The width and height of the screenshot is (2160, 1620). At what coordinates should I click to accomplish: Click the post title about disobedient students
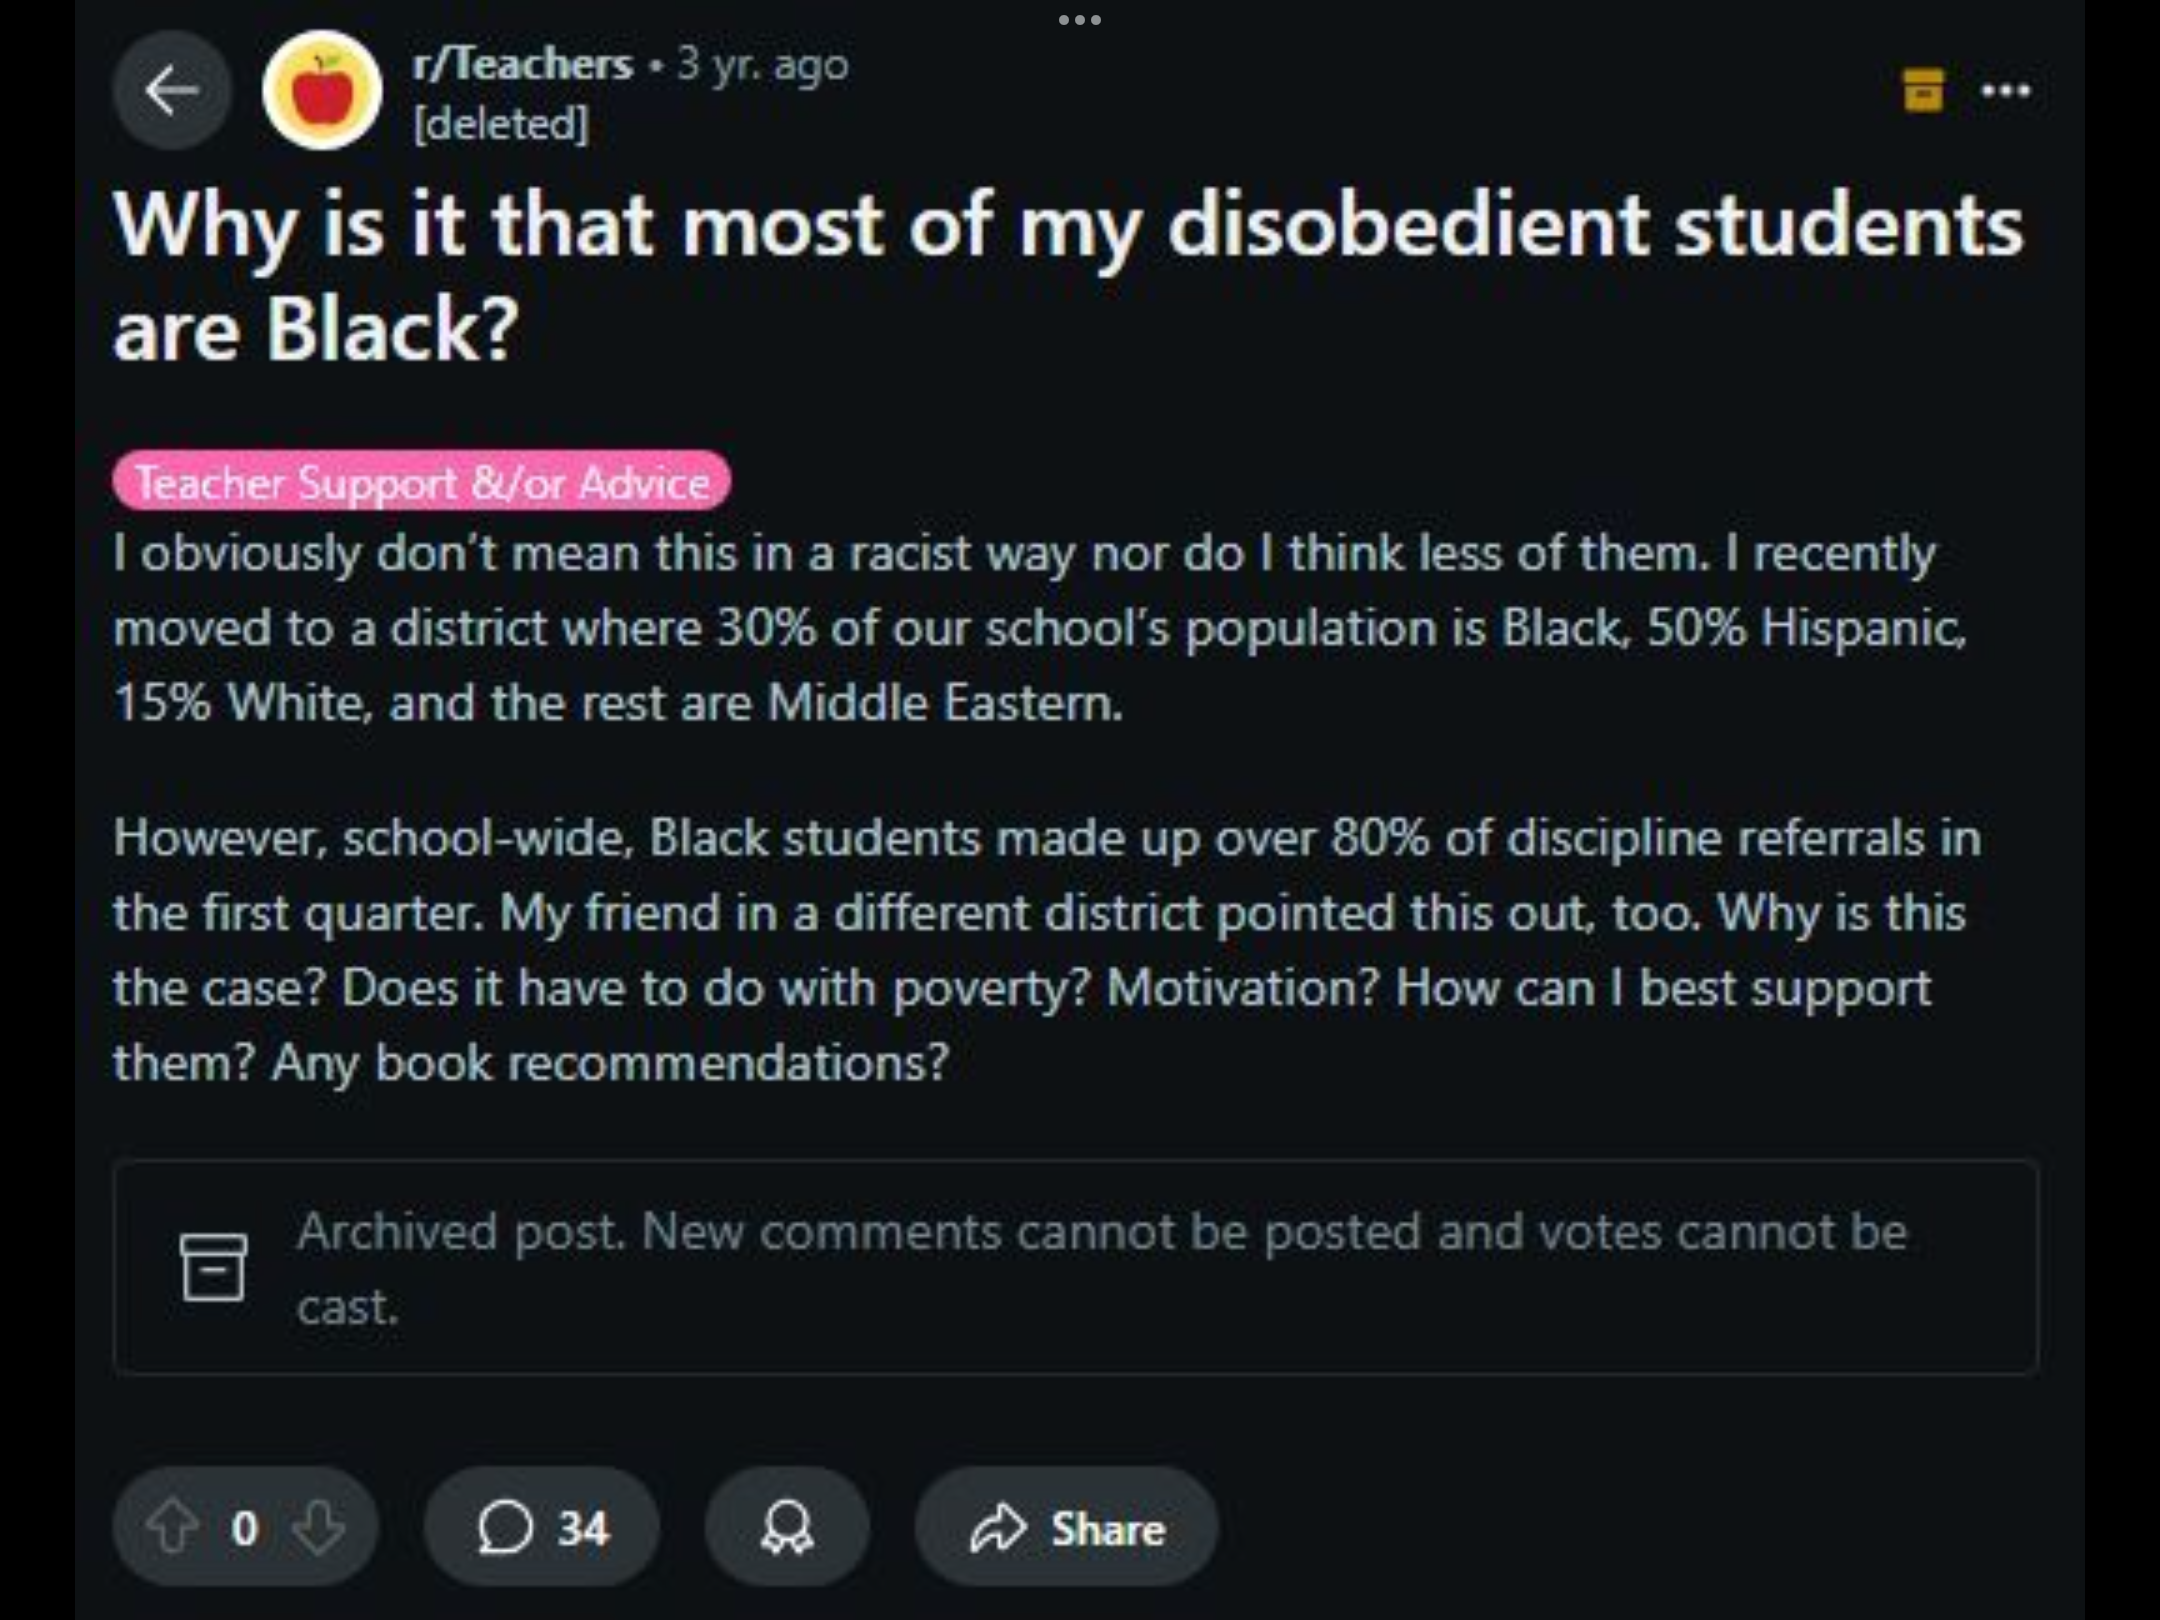[x=1067, y=275]
